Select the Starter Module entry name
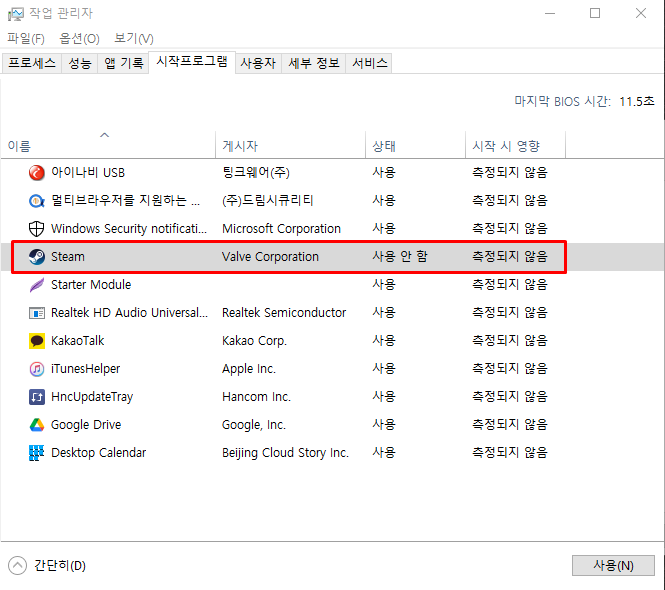The image size is (665, 590). click(91, 285)
